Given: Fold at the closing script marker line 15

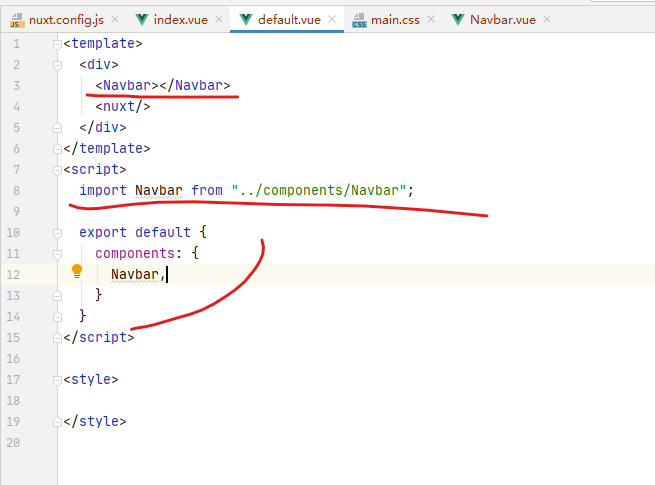Looking at the screenshot, I should [58, 338].
